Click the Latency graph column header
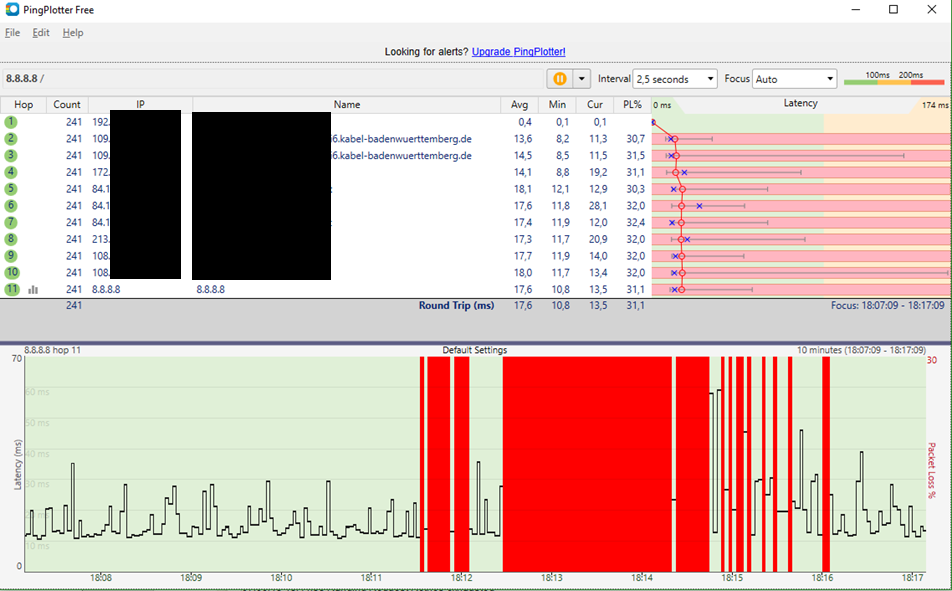The width and height of the screenshot is (952, 591). click(800, 103)
